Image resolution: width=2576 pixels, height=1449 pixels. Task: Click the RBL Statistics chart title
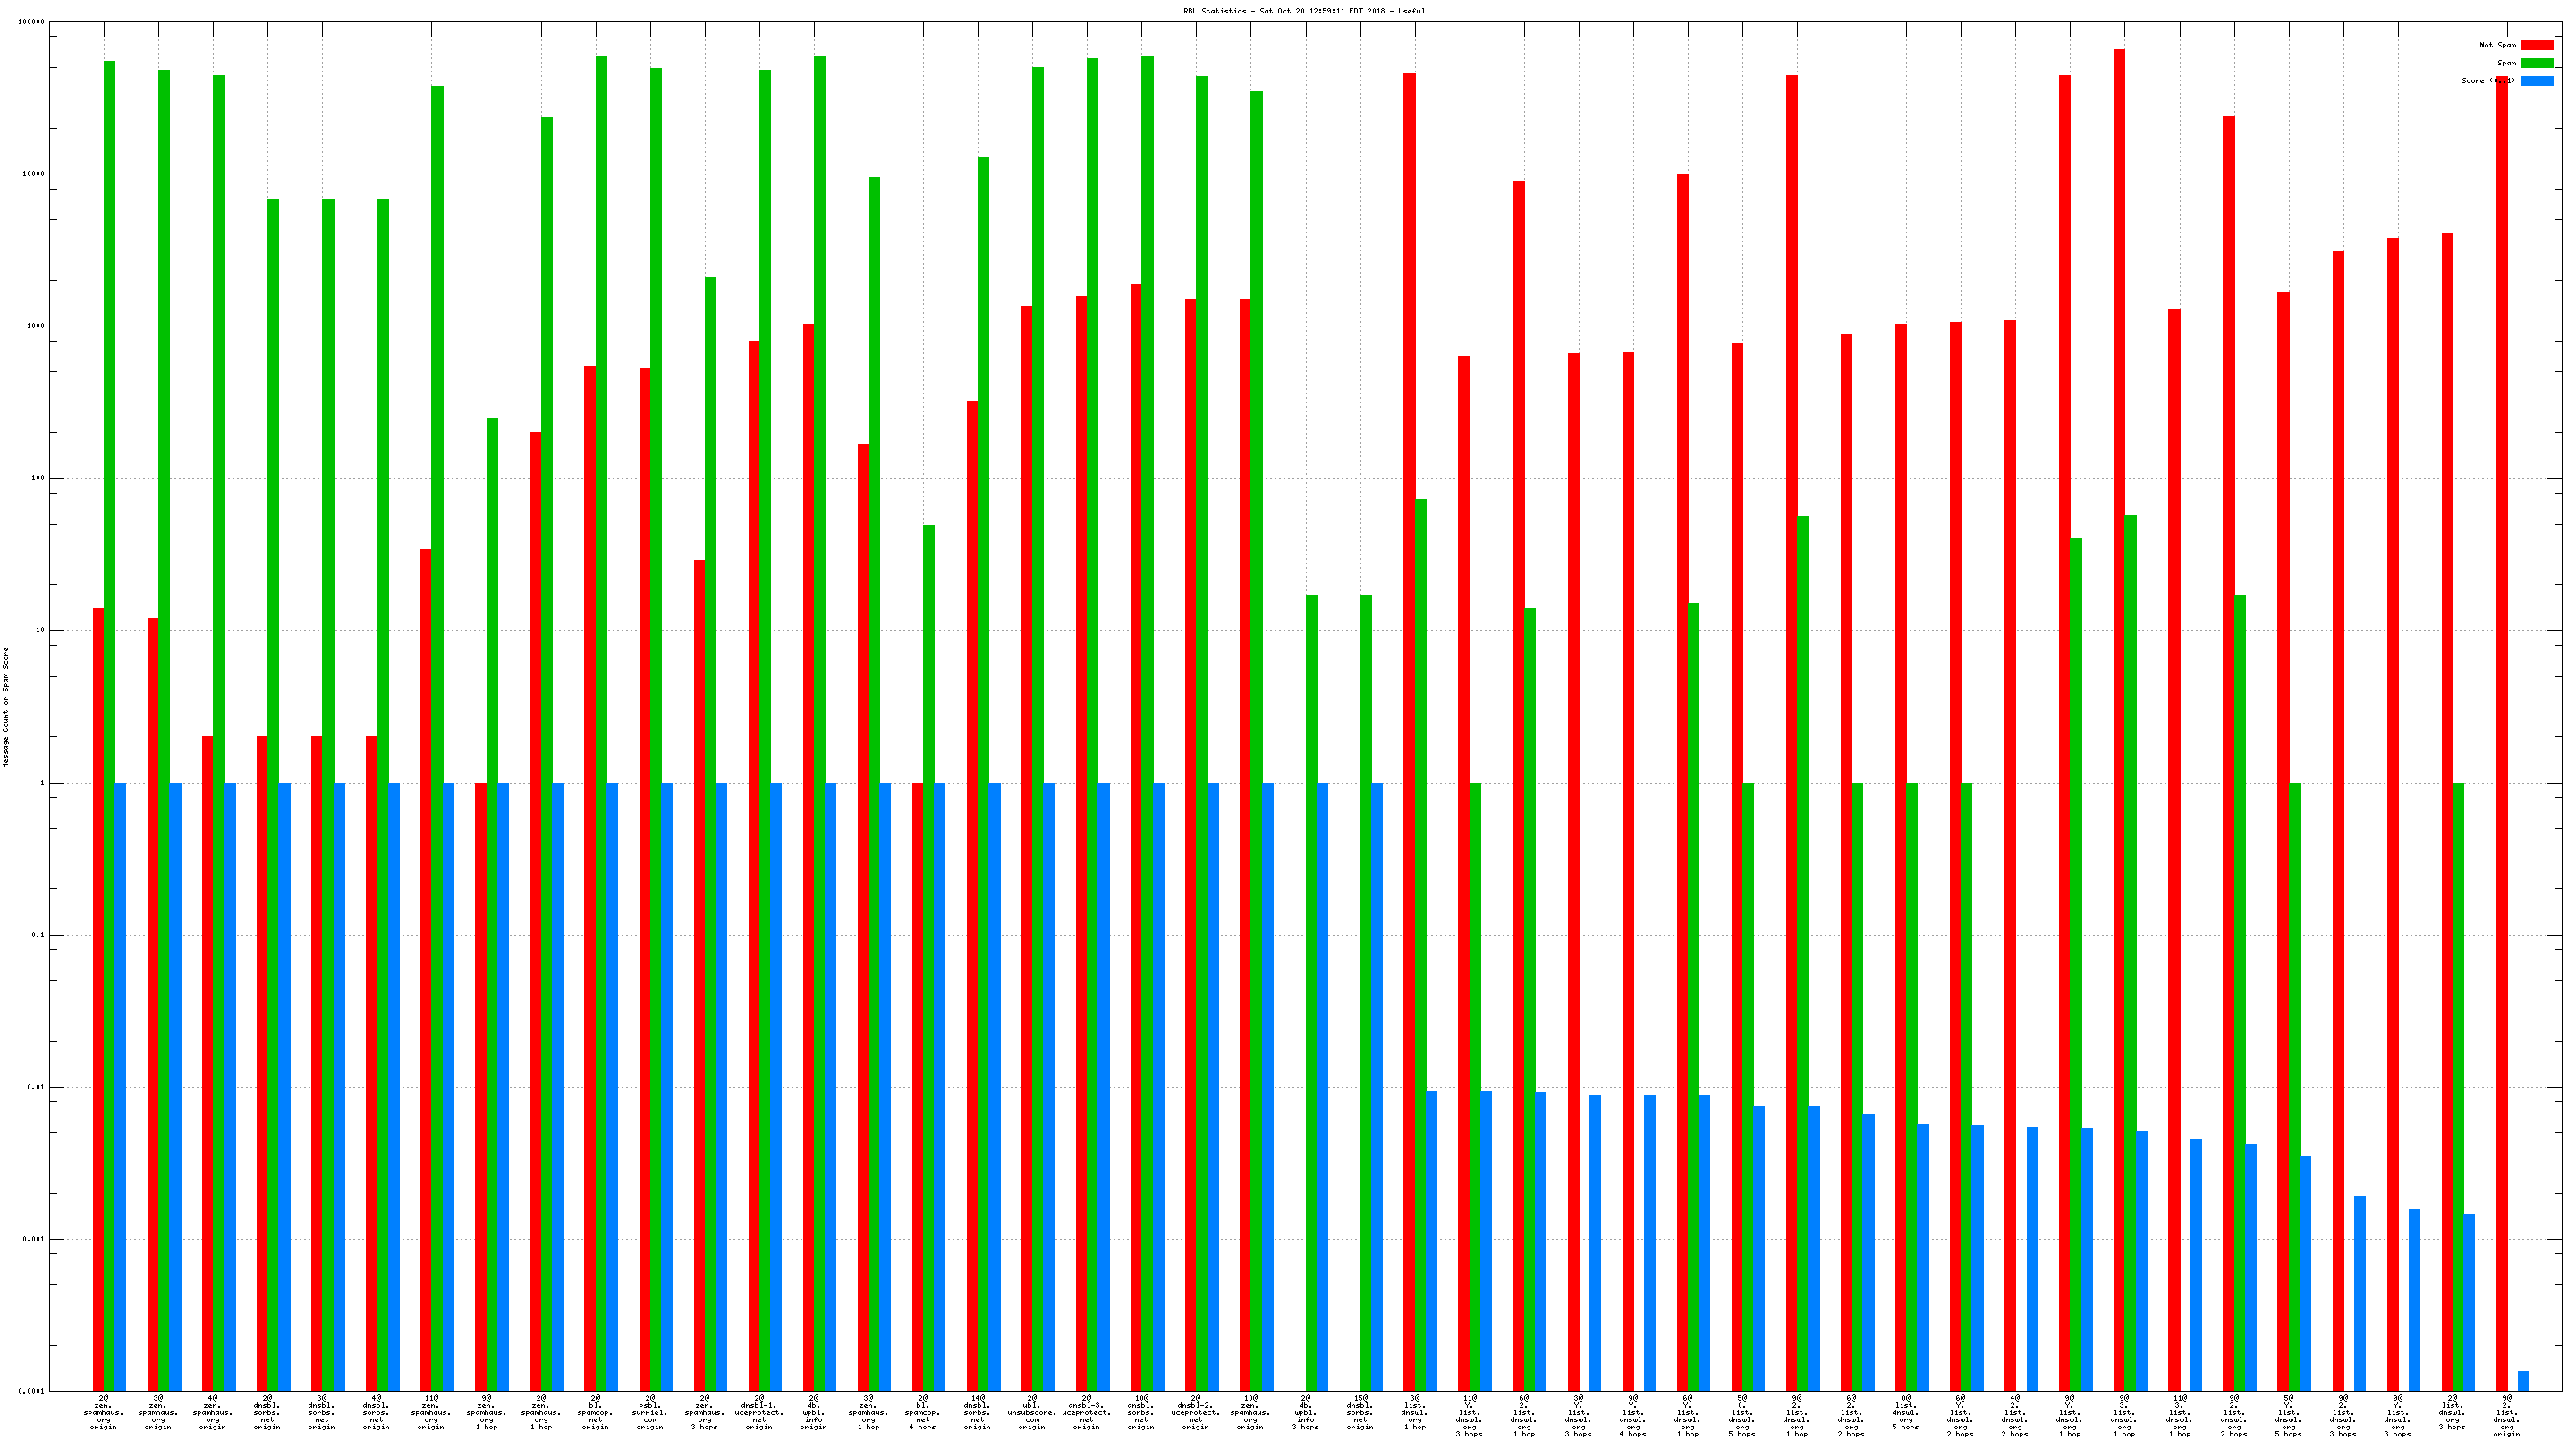(x=1304, y=11)
